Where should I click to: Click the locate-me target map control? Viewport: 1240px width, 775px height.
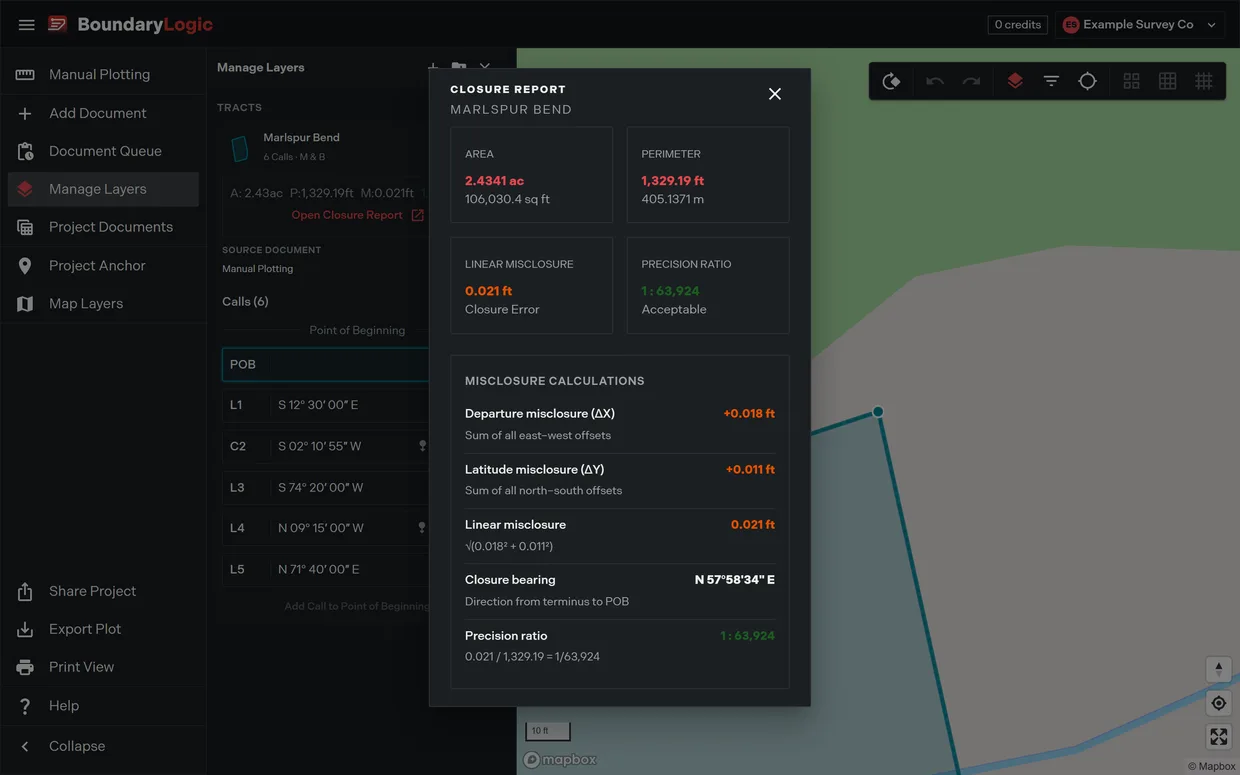(1218, 703)
